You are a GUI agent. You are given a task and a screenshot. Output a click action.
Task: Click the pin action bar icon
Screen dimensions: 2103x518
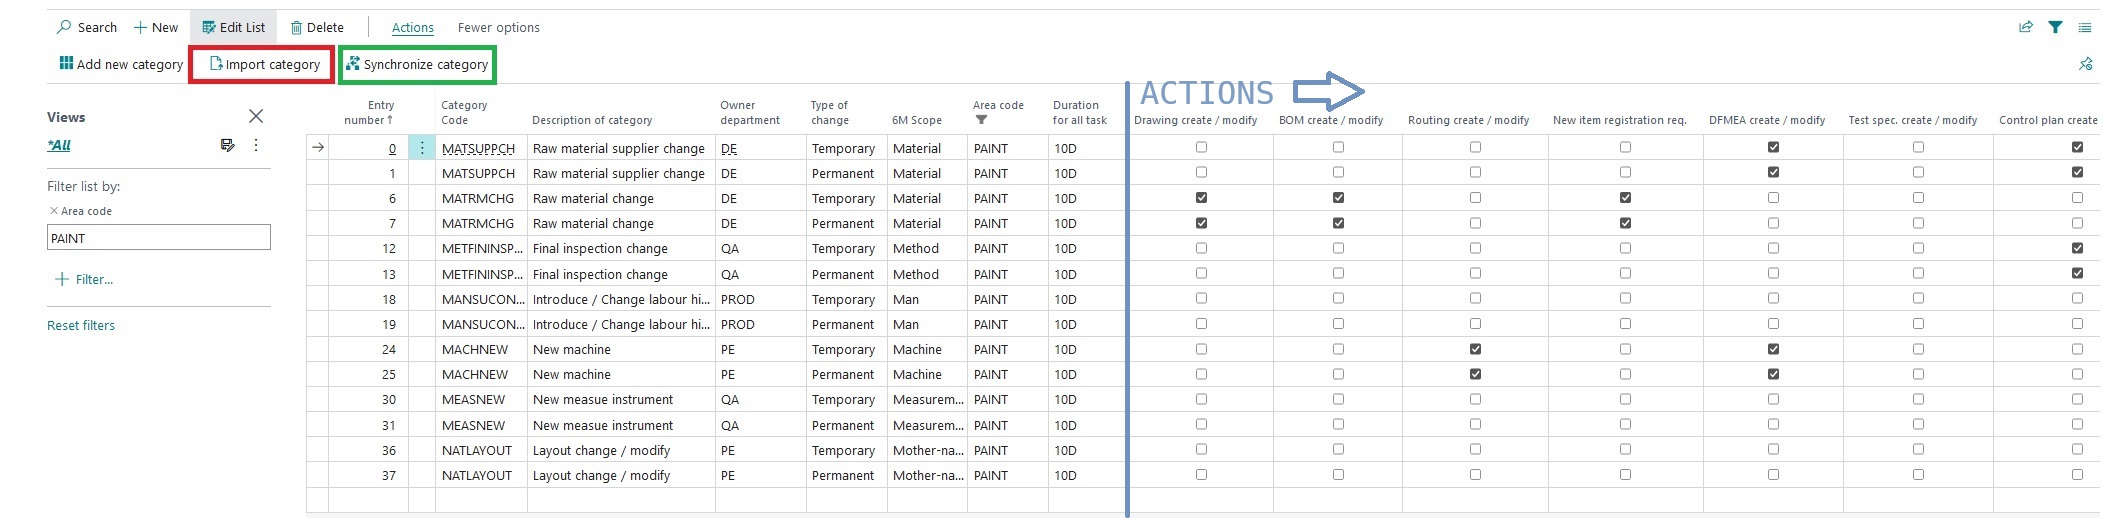[x=2085, y=64]
